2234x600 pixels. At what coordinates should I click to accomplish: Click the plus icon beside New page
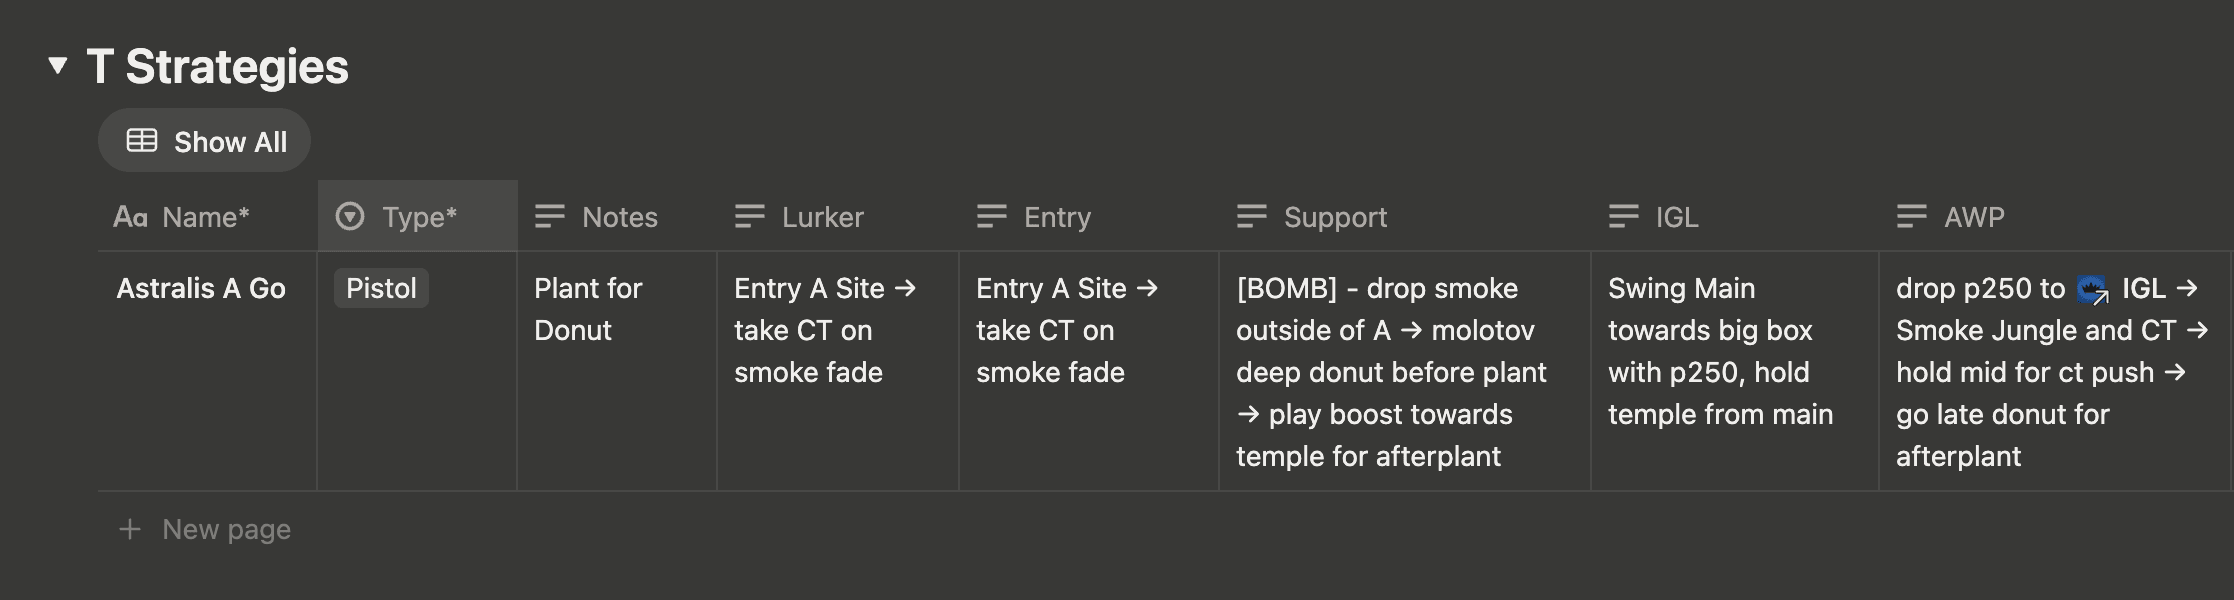(130, 529)
